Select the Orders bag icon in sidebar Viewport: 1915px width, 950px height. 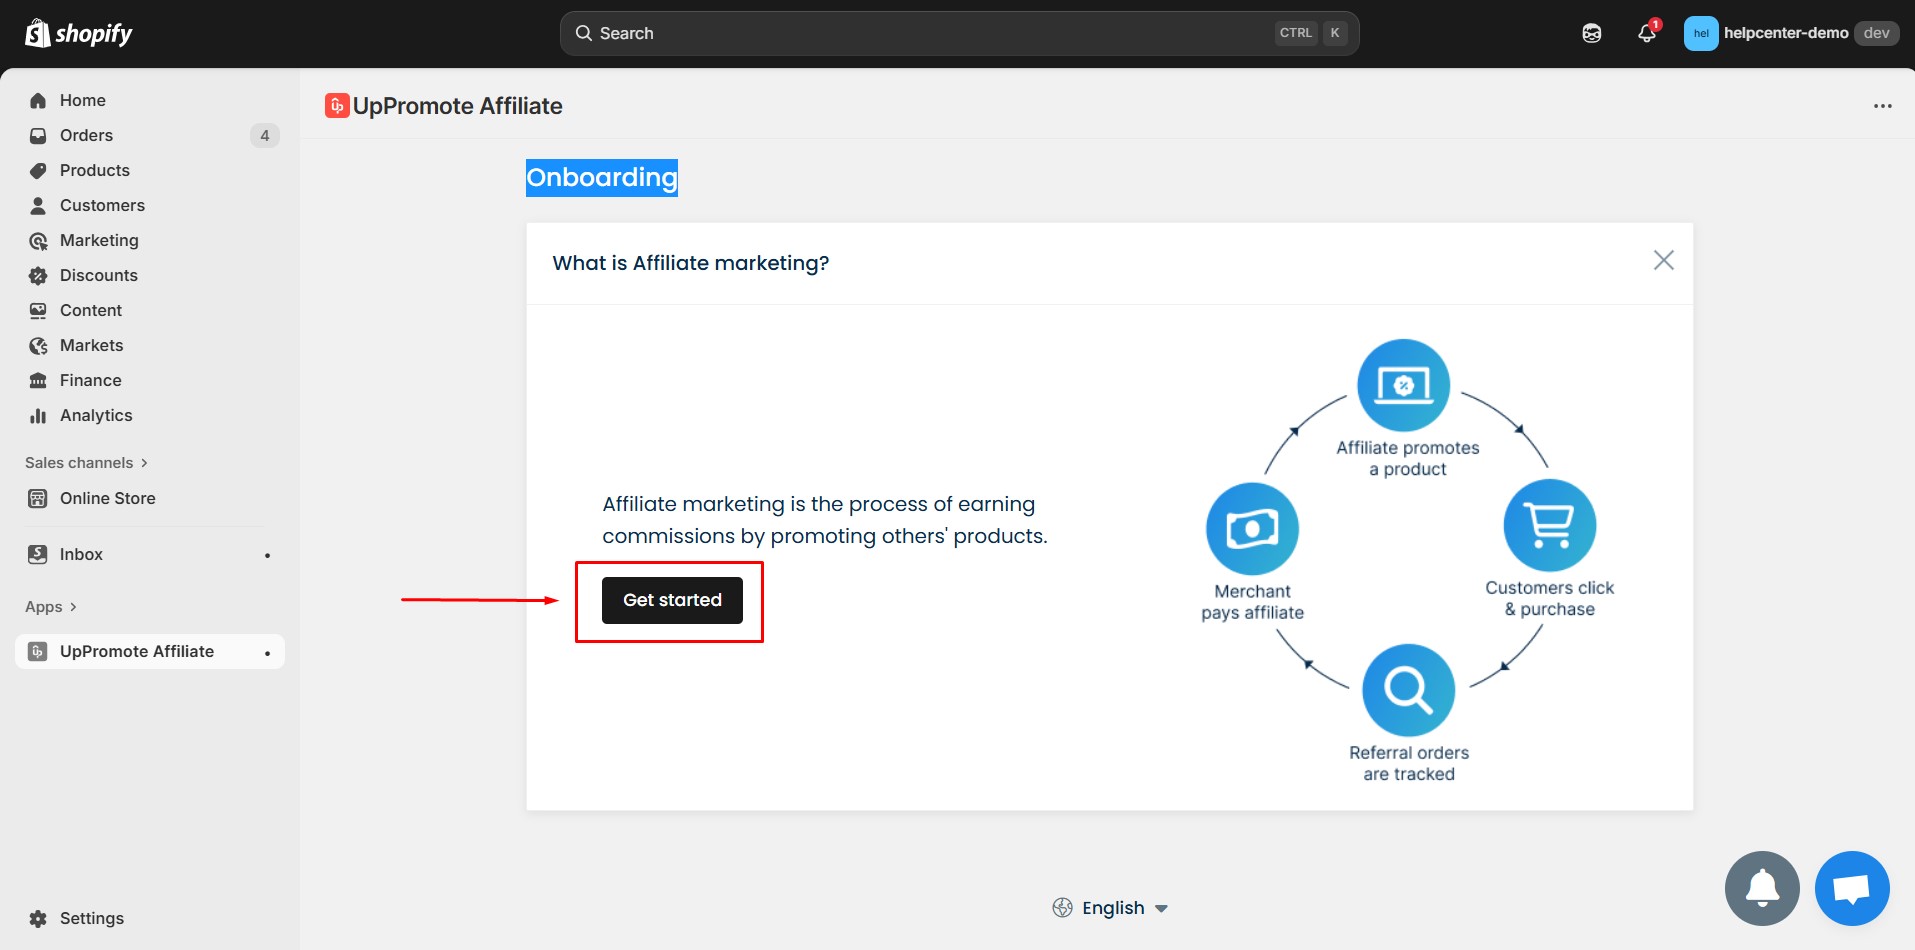click(x=37, y=135)
